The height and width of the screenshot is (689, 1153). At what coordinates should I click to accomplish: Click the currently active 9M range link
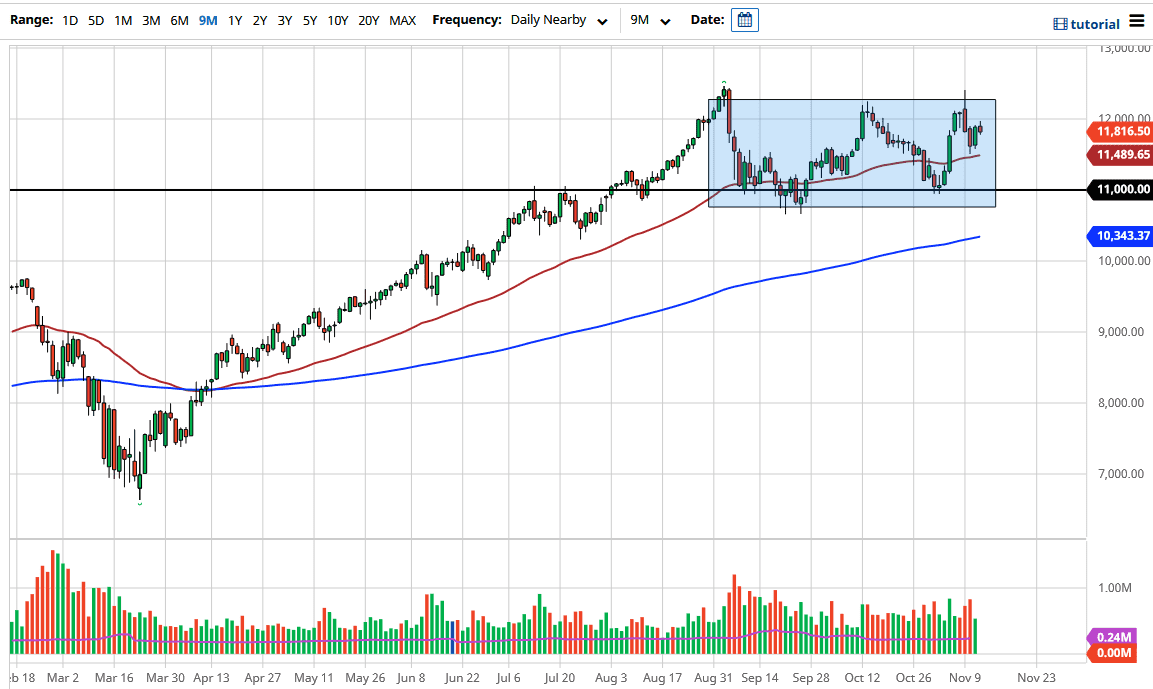(208, 20)
